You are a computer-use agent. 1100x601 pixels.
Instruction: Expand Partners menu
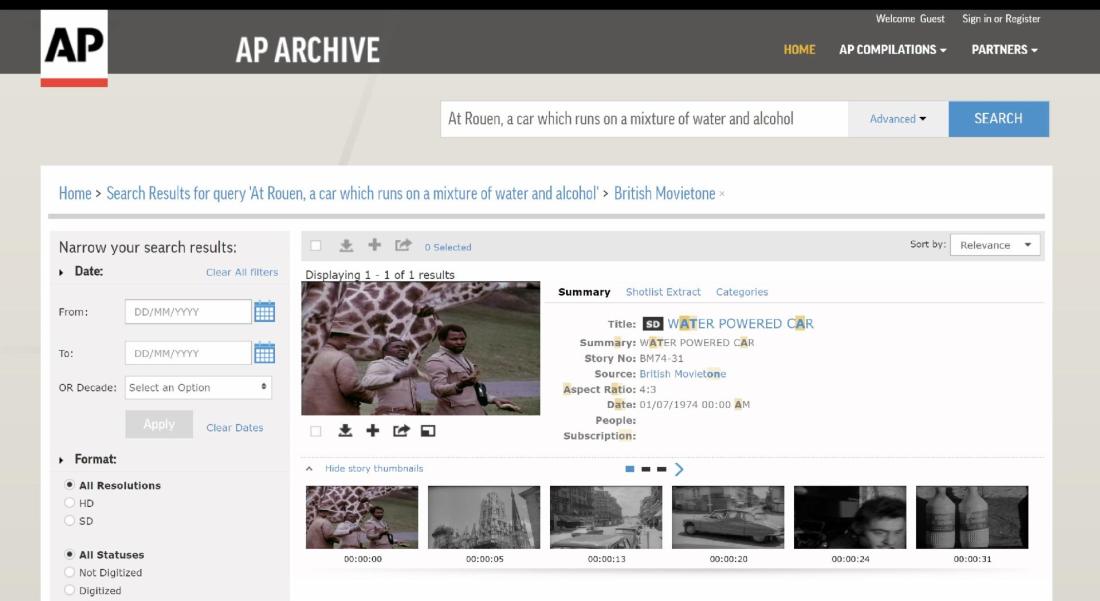1004,50
